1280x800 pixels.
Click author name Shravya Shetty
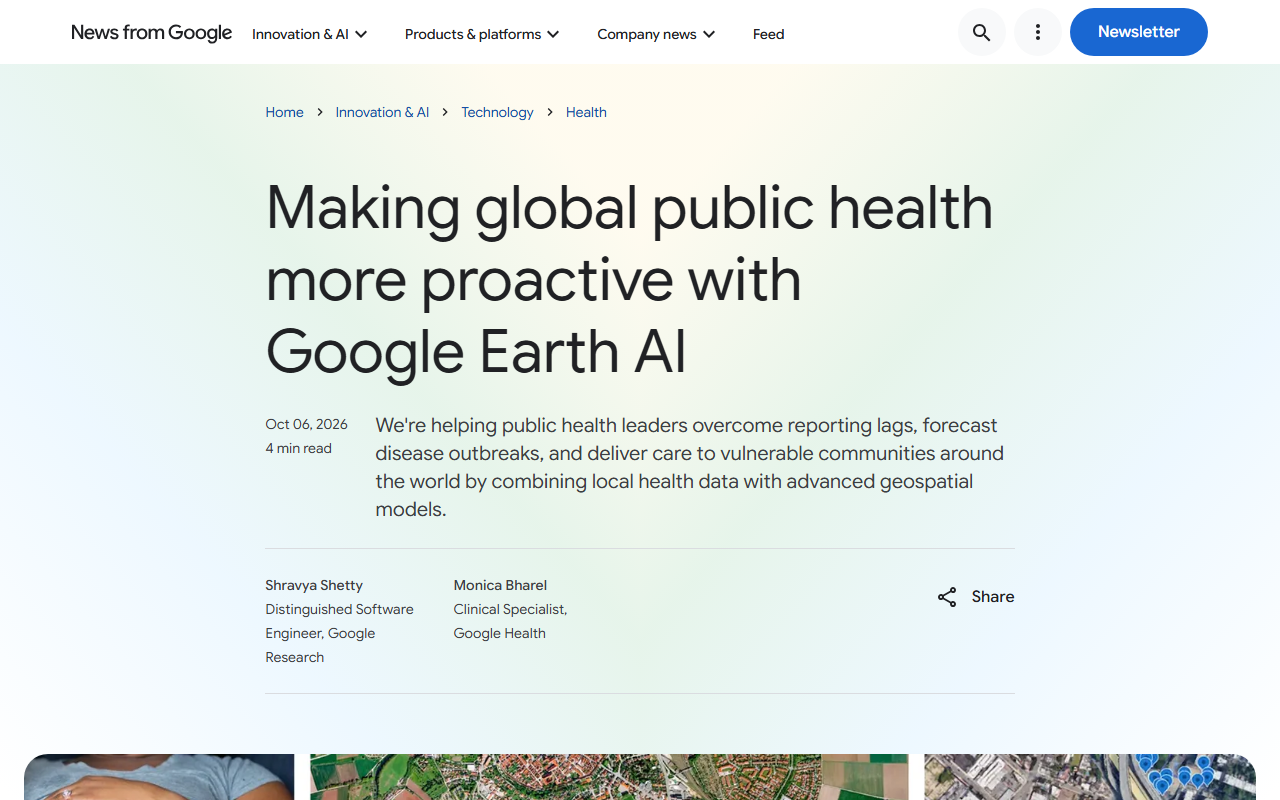tap(314, 585)
